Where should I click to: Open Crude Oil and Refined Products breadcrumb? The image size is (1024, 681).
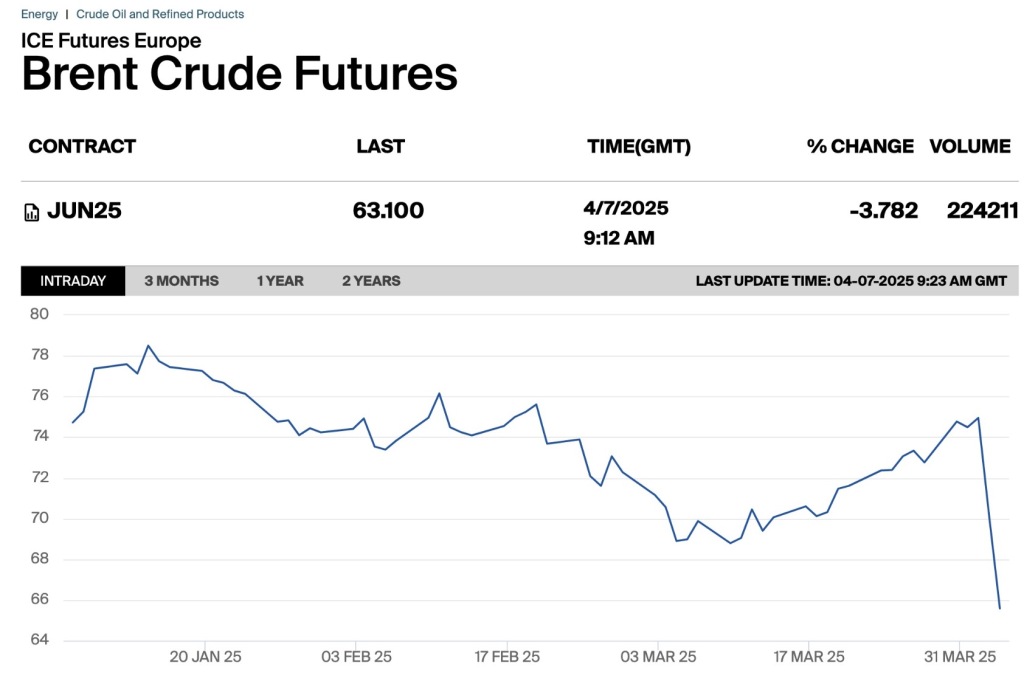[x=160, y=14]
